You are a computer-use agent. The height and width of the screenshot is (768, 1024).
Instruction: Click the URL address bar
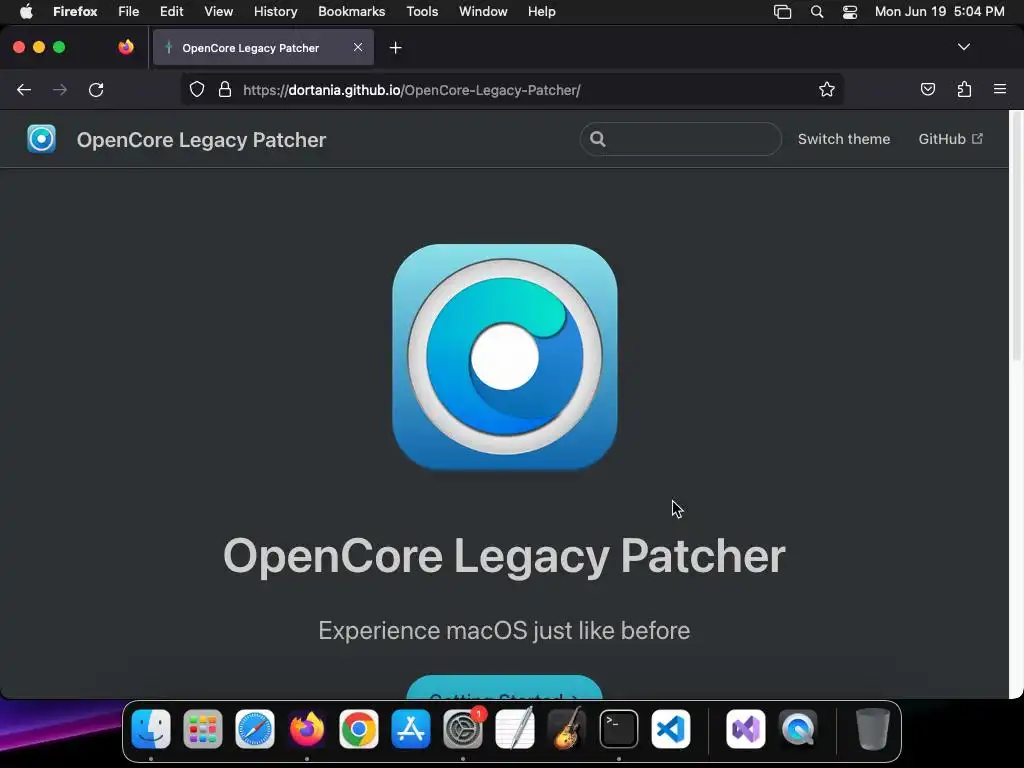coord(513,90)
